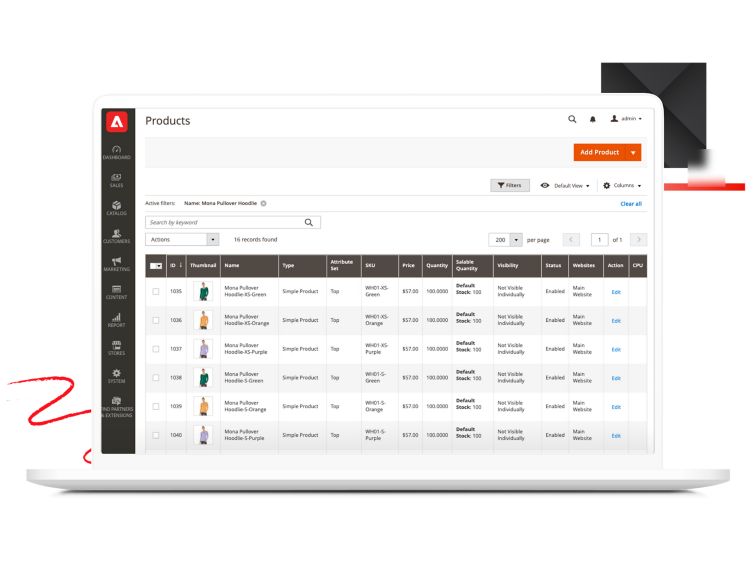Image resolution: width=756 pixels, height=567 pixels.
Task: Open the admin account menu
Action: 626,119
